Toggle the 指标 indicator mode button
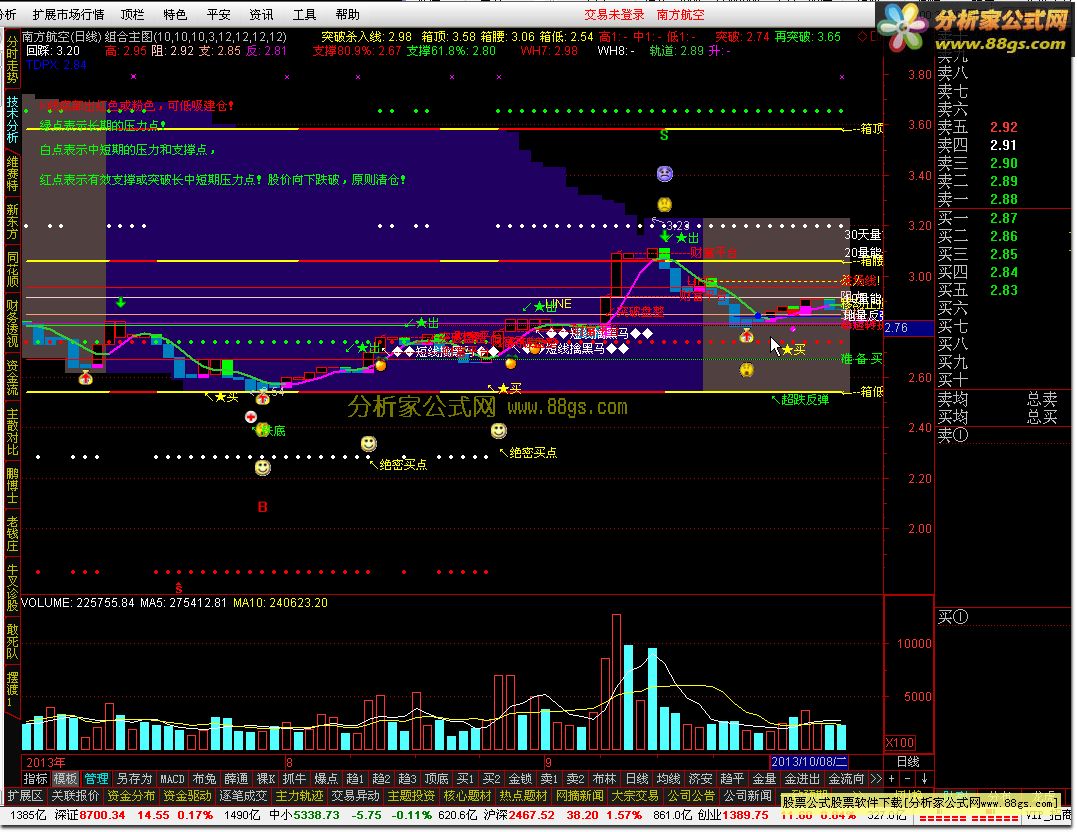The width and height of the screenshot is (1077, 832). pyautogui.click(x=35, y=779)
